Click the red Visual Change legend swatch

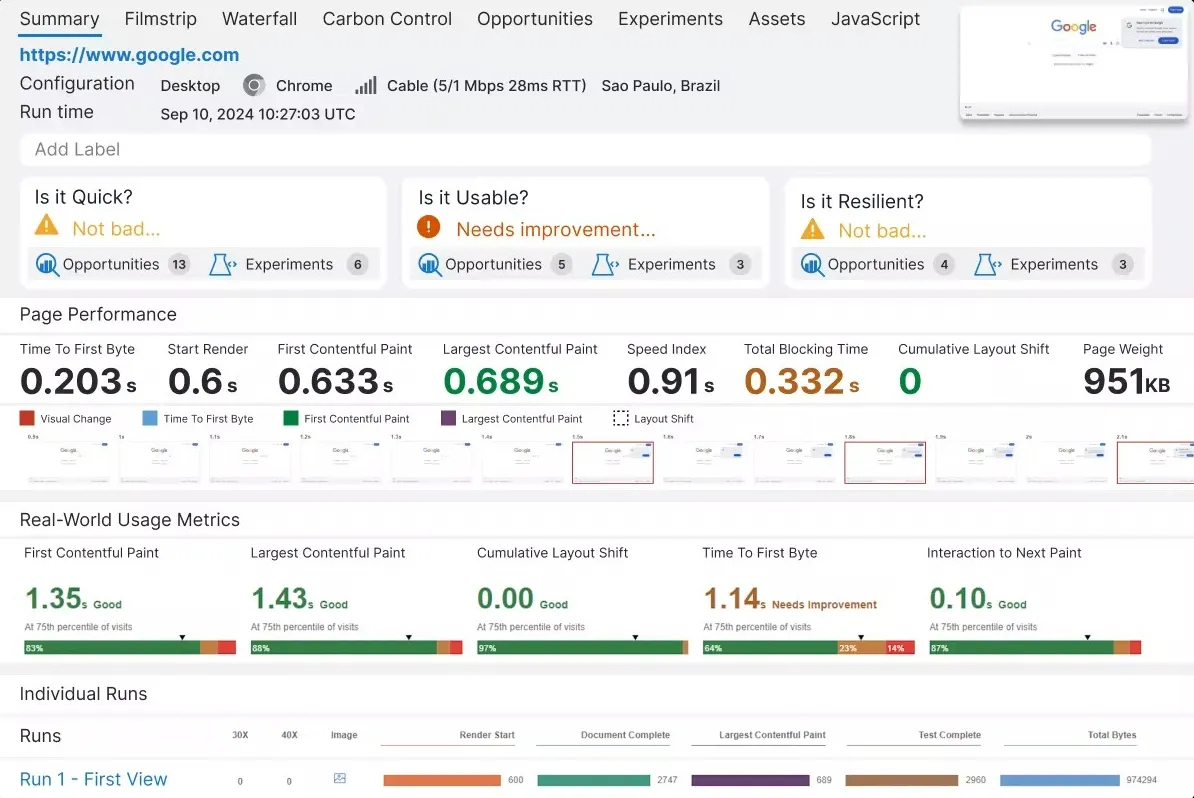27,418
